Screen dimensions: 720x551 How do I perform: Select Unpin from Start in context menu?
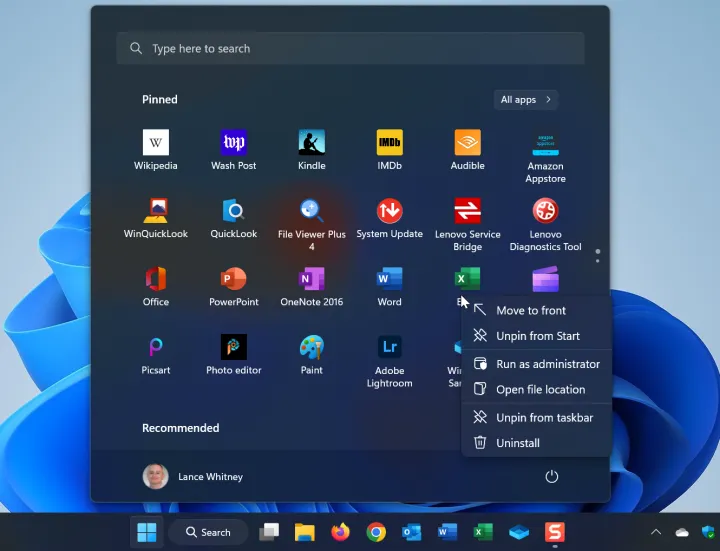point(537,336)
